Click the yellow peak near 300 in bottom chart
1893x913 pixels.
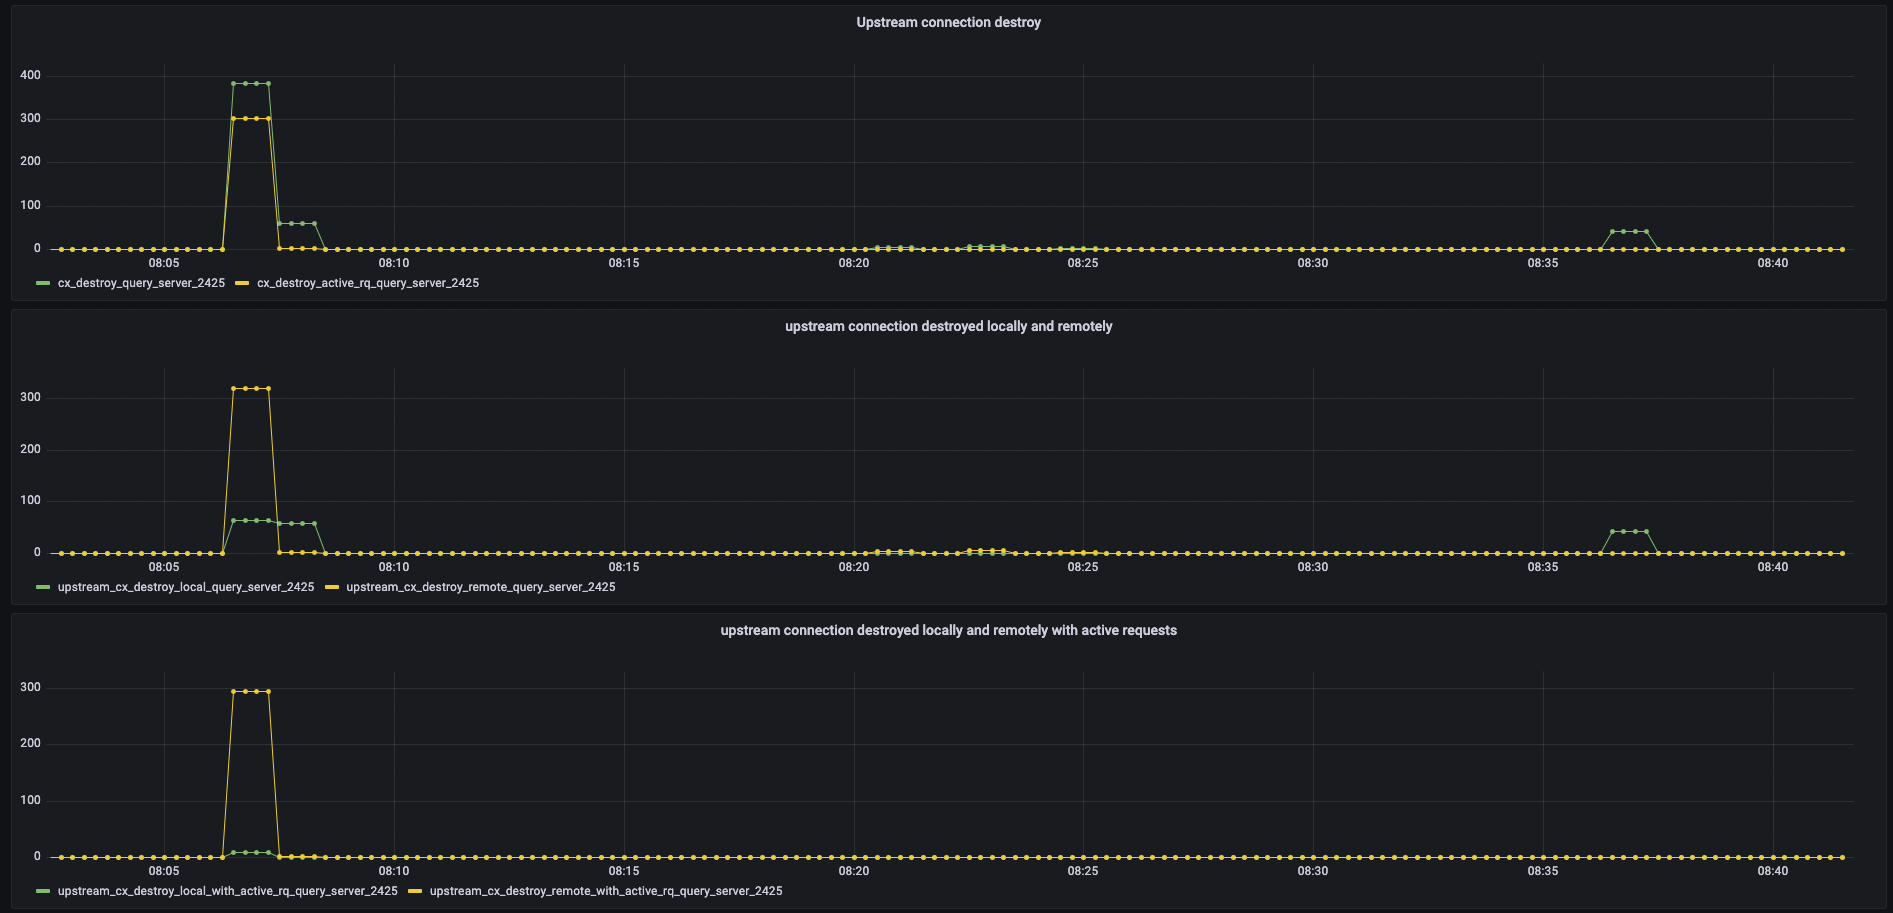coord(251,691)
